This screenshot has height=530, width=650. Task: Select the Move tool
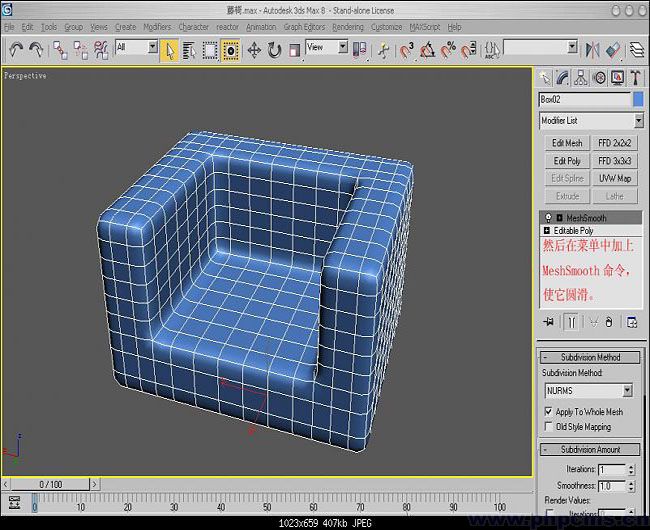click(254, 51)
